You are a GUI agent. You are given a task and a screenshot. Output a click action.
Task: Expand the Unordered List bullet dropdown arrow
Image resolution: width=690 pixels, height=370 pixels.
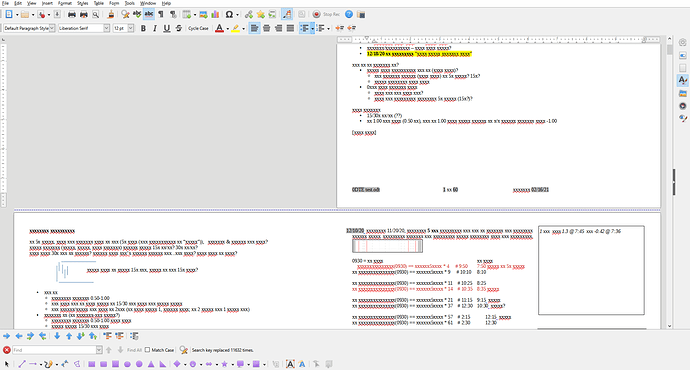(x=312, y=29)
